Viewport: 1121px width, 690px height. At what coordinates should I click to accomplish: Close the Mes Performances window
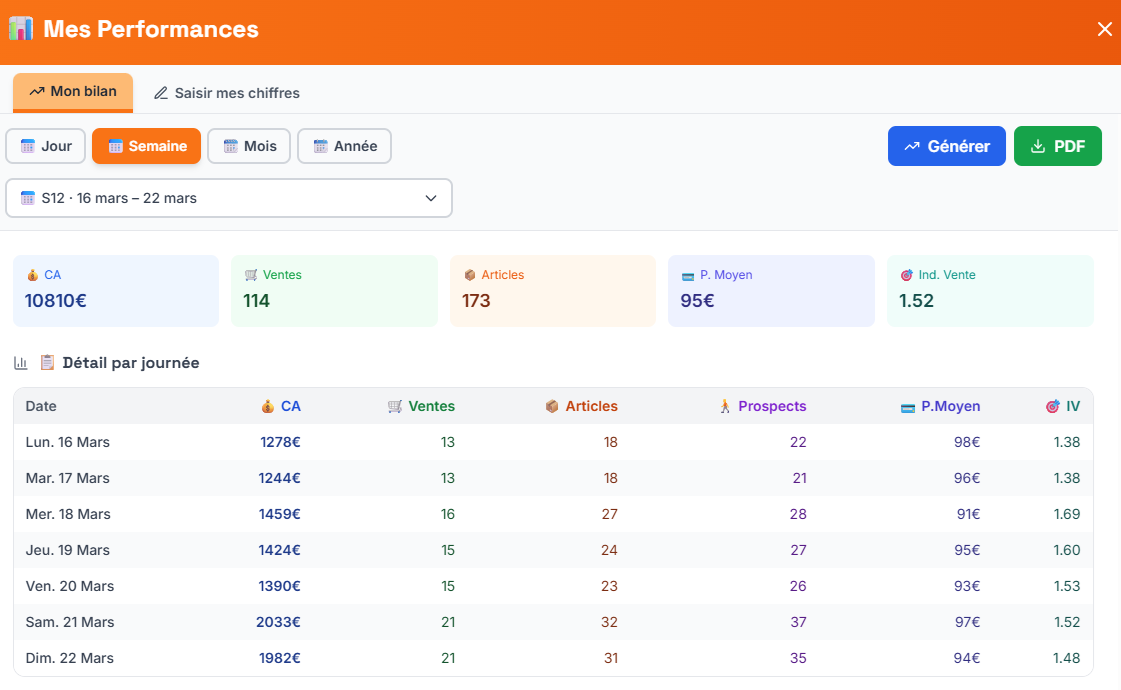pyautogui.click(x=1104, y=29)
